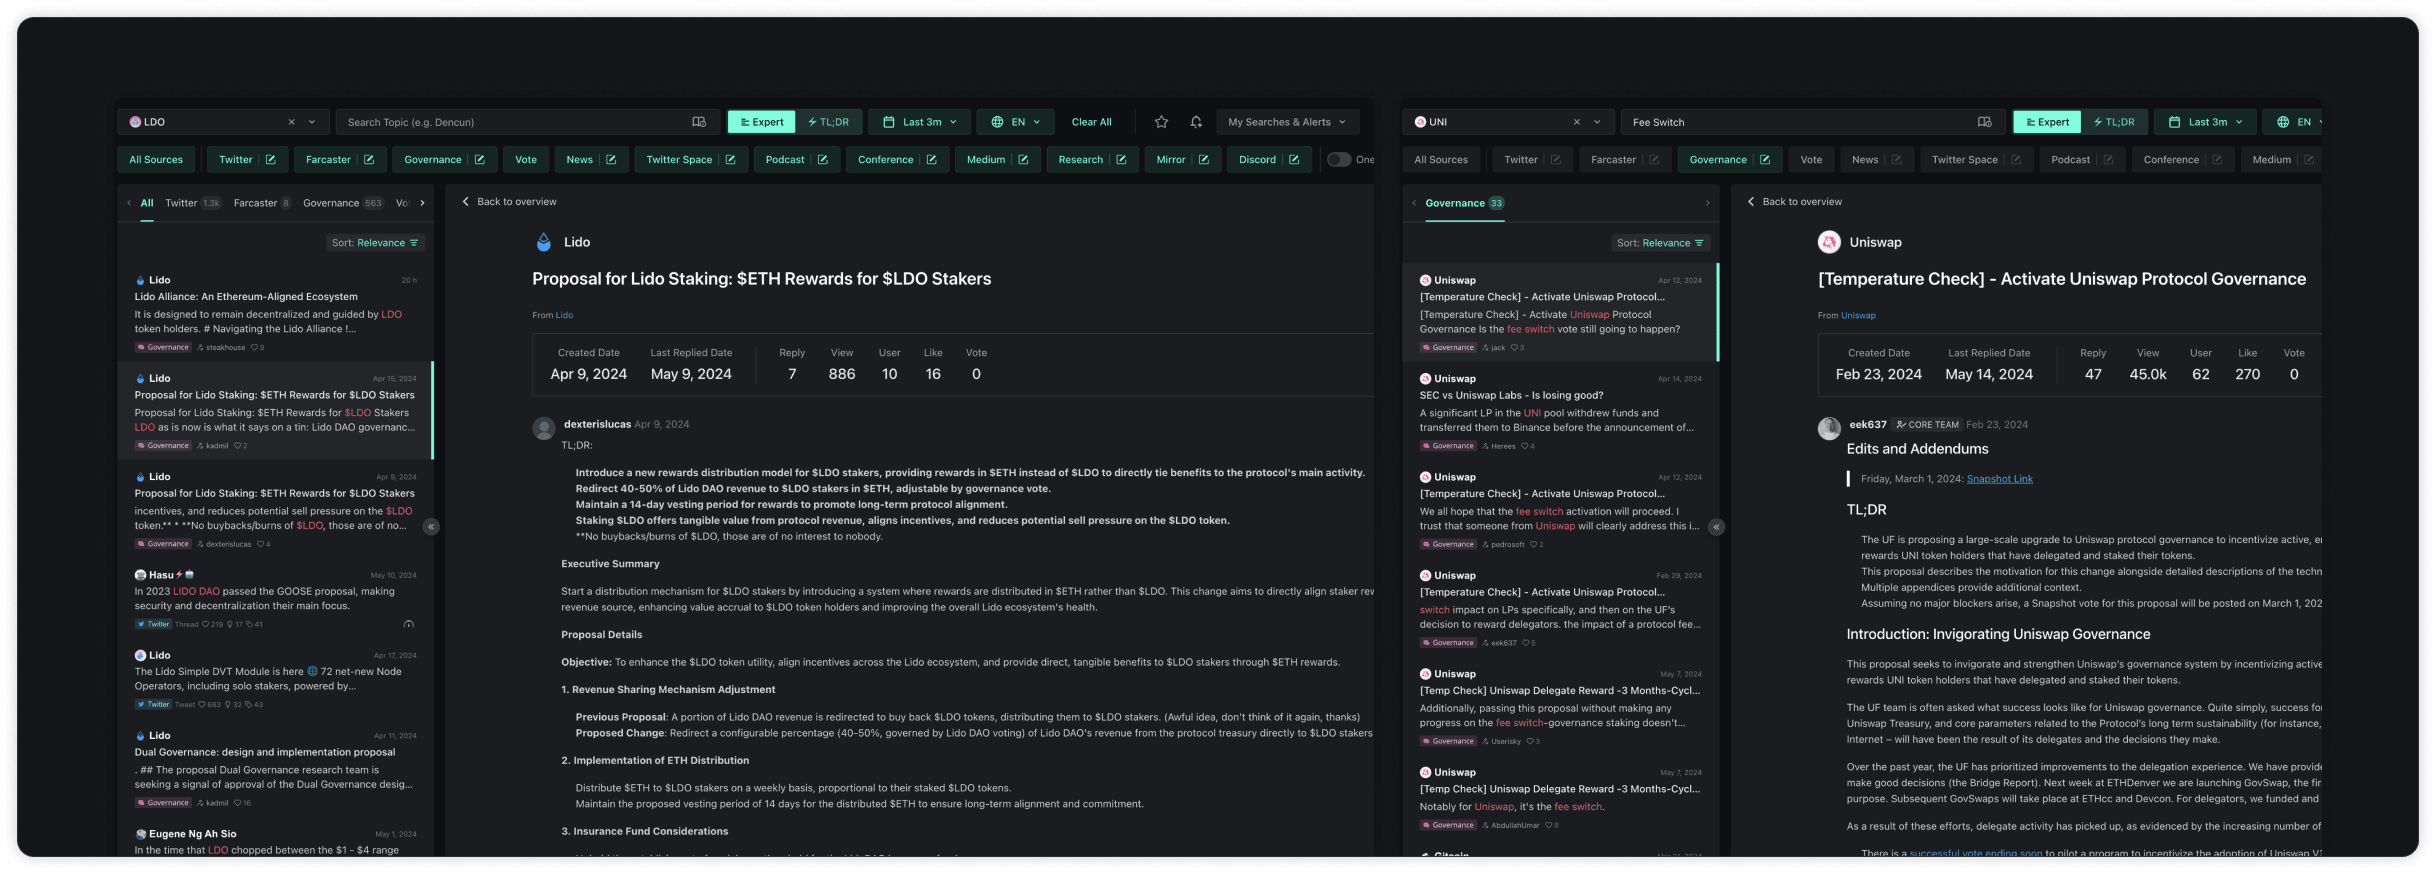The width and height of the screenshot is (2435, 873).
Task: Click the edit icon beside Medium in LDO panel
Action: [x=1024, y=160]
